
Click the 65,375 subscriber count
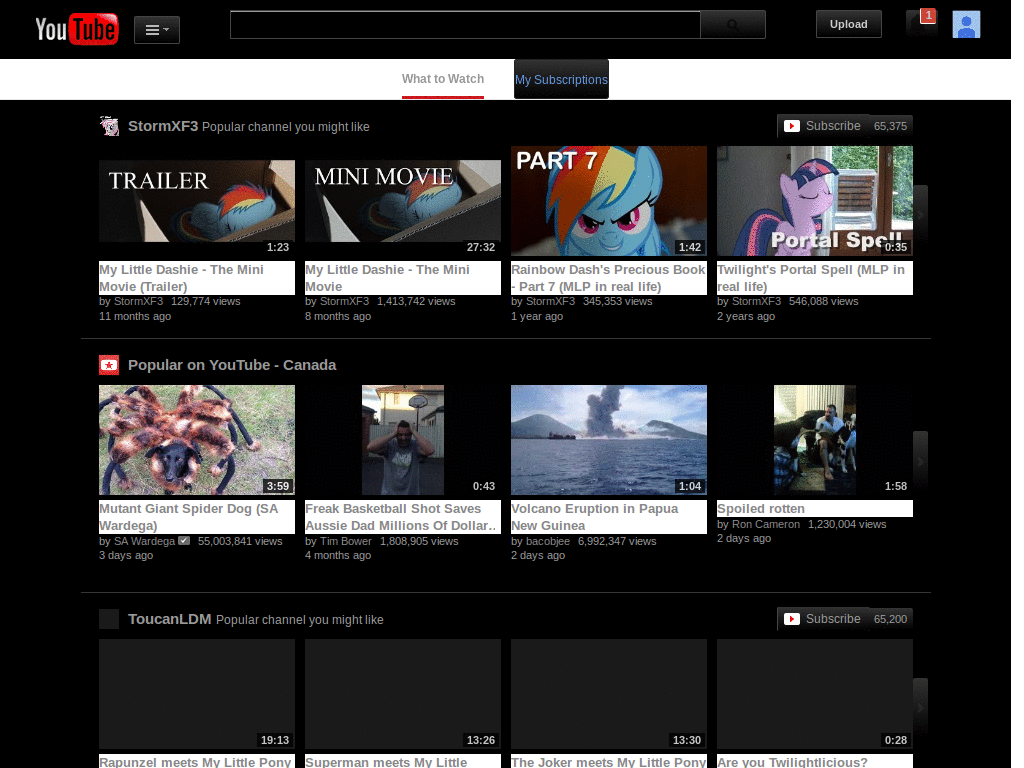[x=890, y=126]
